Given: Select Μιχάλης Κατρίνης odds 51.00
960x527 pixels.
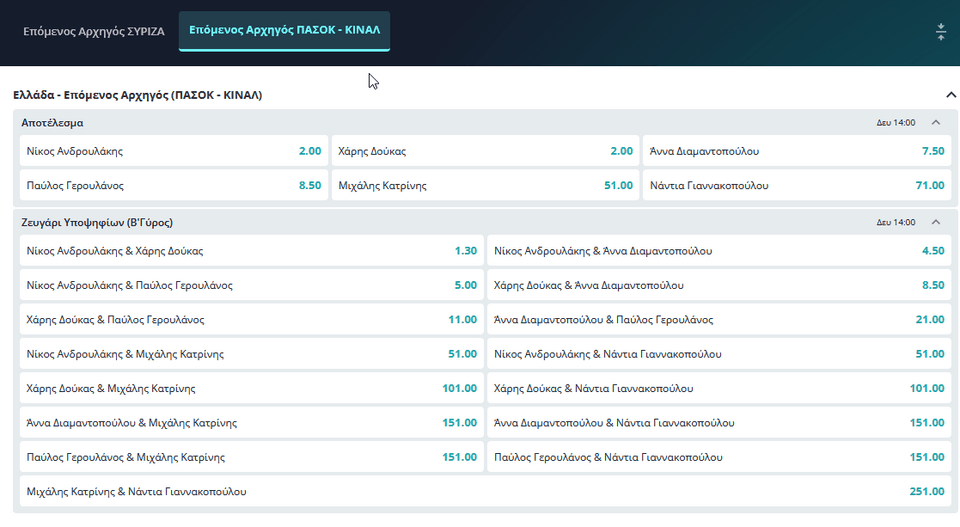Looking at the screenshot, I should pos(485,185).
